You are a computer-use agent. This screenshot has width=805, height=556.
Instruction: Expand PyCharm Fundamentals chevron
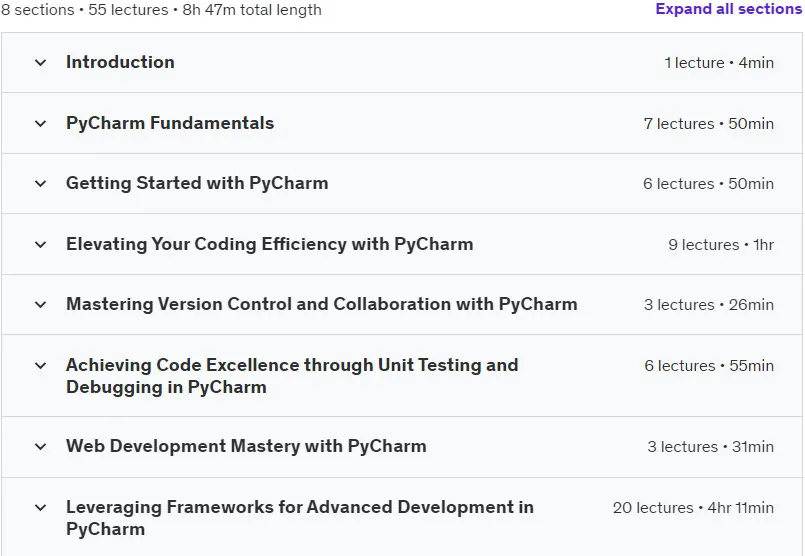click(x=41, y=123)
